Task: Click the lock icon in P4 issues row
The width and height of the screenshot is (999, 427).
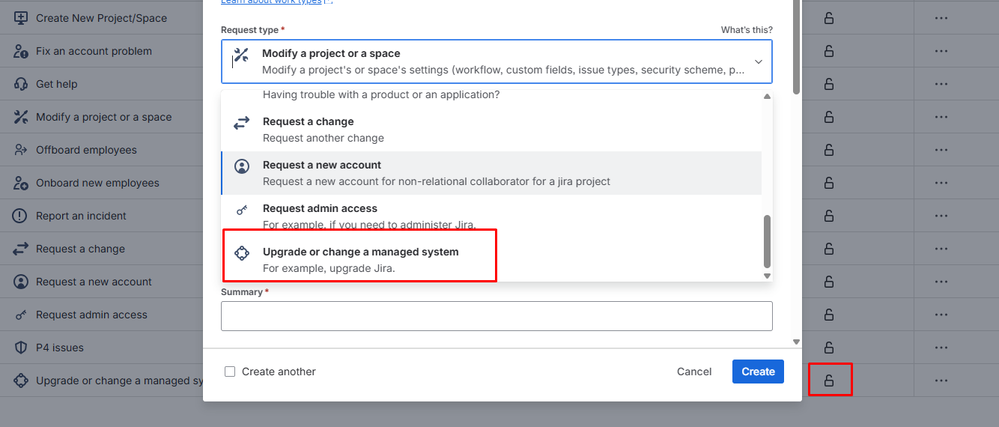Action: pyautogui.click(x=829, y=347)
